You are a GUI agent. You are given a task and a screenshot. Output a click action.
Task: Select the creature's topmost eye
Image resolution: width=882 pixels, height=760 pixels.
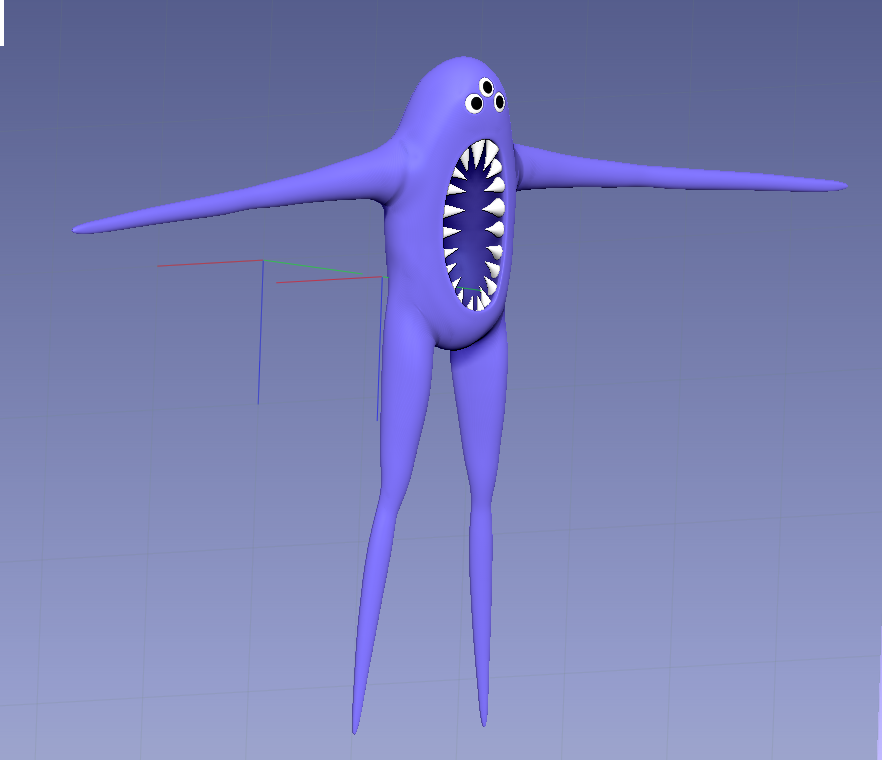coord(487,87)
